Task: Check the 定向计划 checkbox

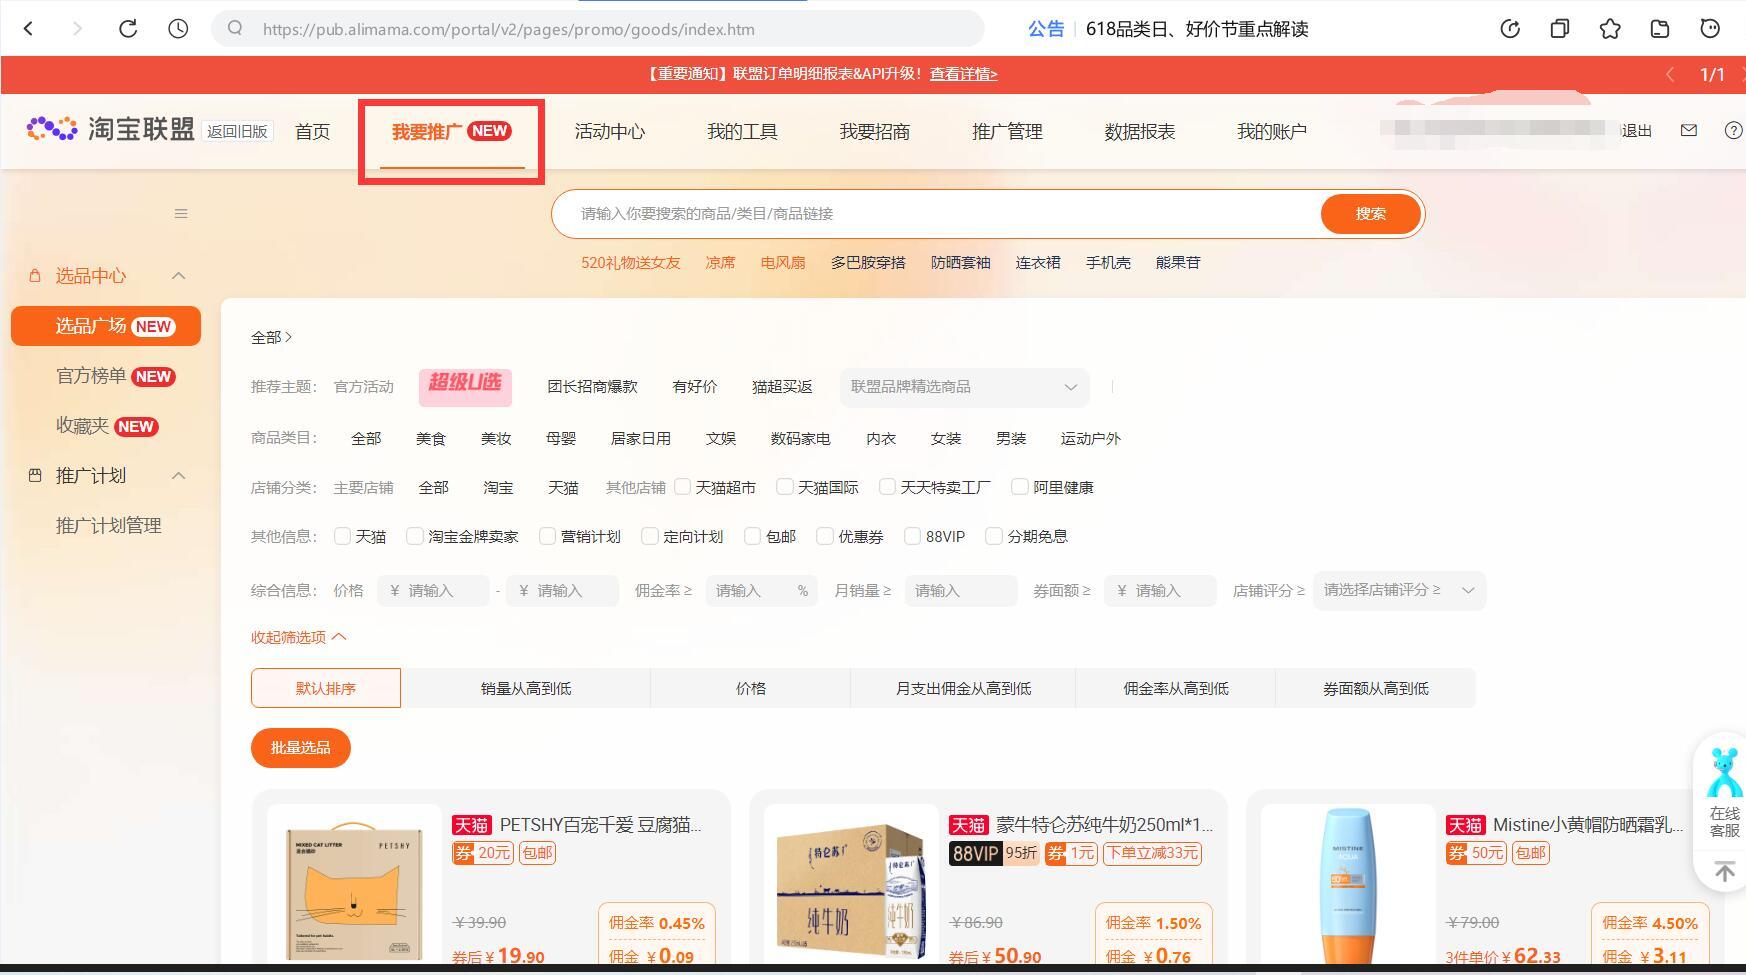Action: click(x=649, y=536)
